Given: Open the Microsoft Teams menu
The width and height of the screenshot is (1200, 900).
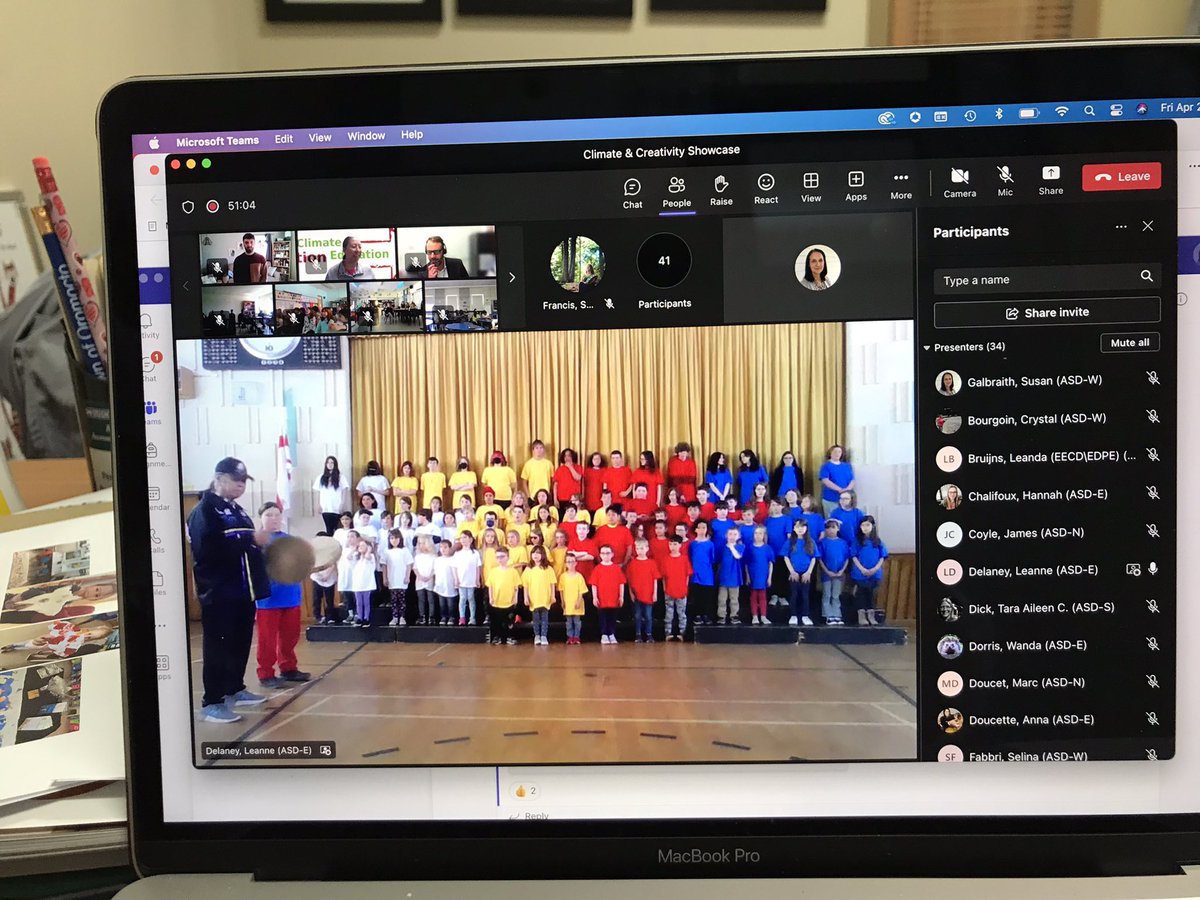Looking at the screenshot, I should pyautogui.click(x=217, y=141).
